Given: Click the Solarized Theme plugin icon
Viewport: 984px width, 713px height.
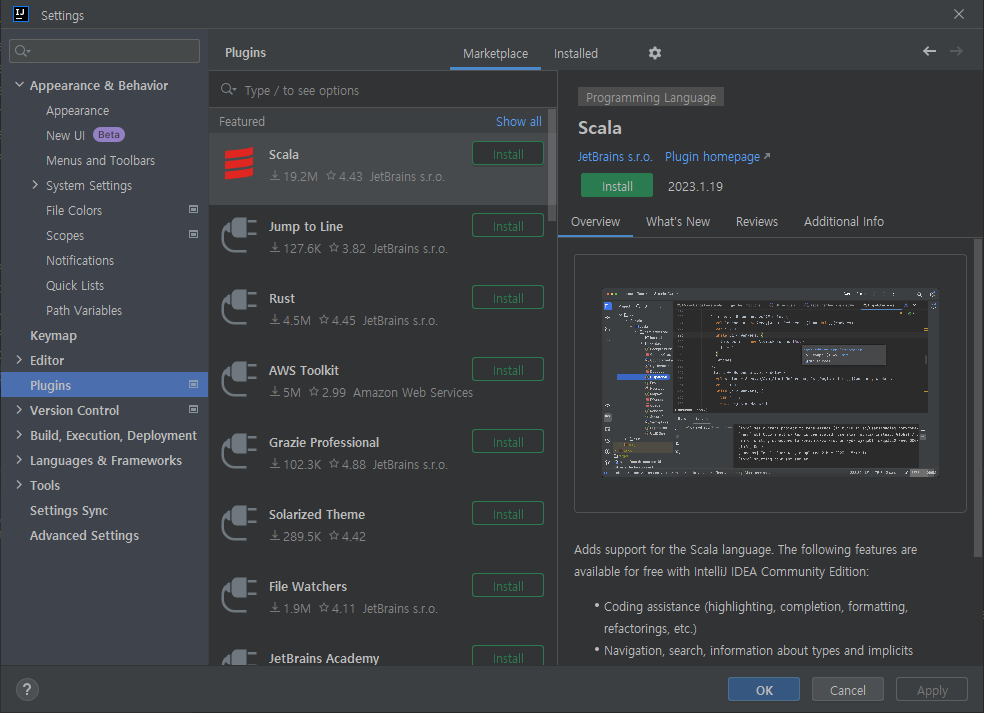Looking at the screenshot, I should (x=239, y=523).
